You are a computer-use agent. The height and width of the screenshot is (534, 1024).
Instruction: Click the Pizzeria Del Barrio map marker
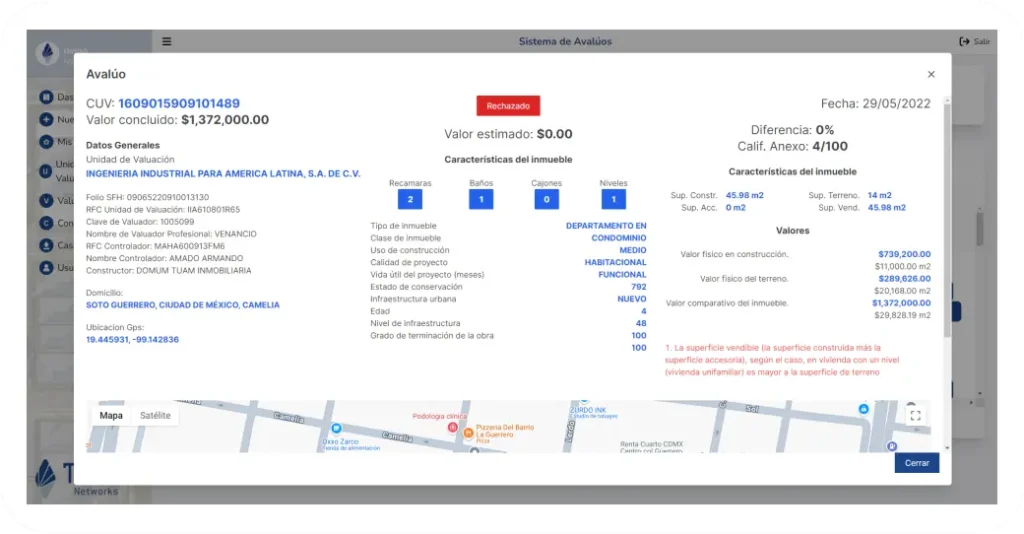click(468, 433)
